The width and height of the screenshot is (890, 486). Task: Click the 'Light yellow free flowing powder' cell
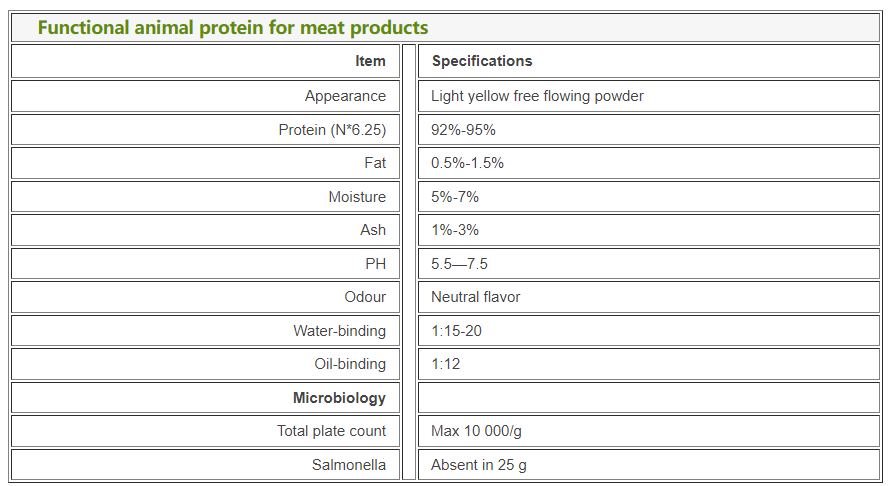[537, 96]
